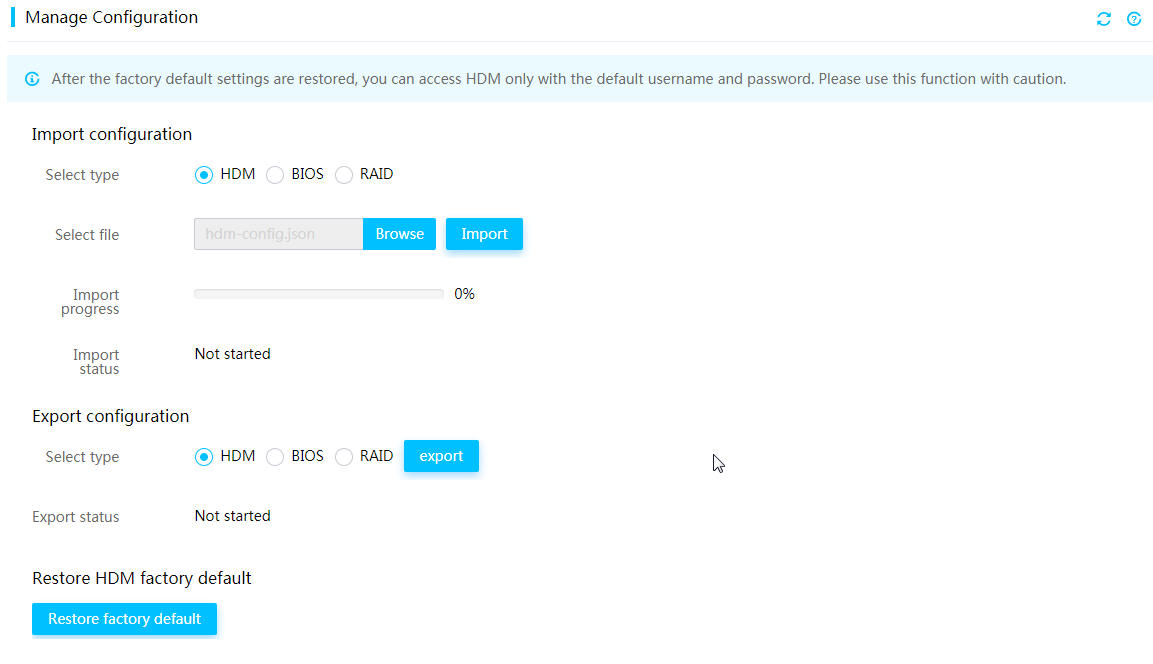
Task: Click Restore factory default button
Action: tap(124, 619)
